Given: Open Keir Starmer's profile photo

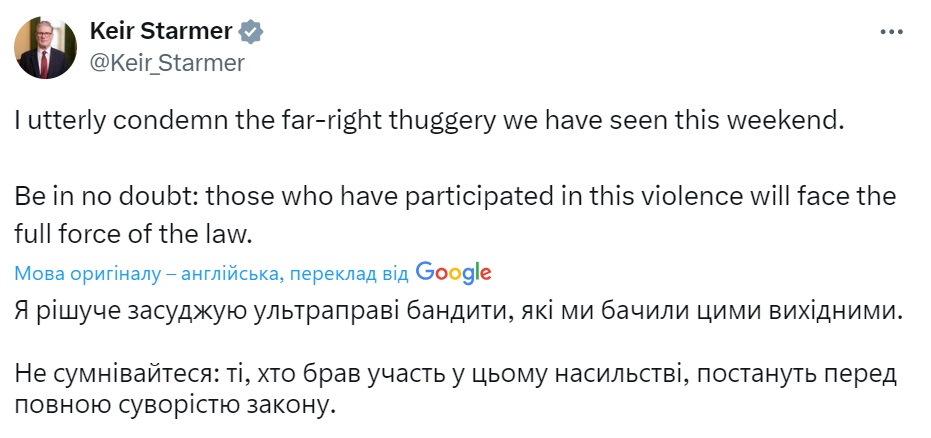Looking at the screenshot, I should (45, 47).
